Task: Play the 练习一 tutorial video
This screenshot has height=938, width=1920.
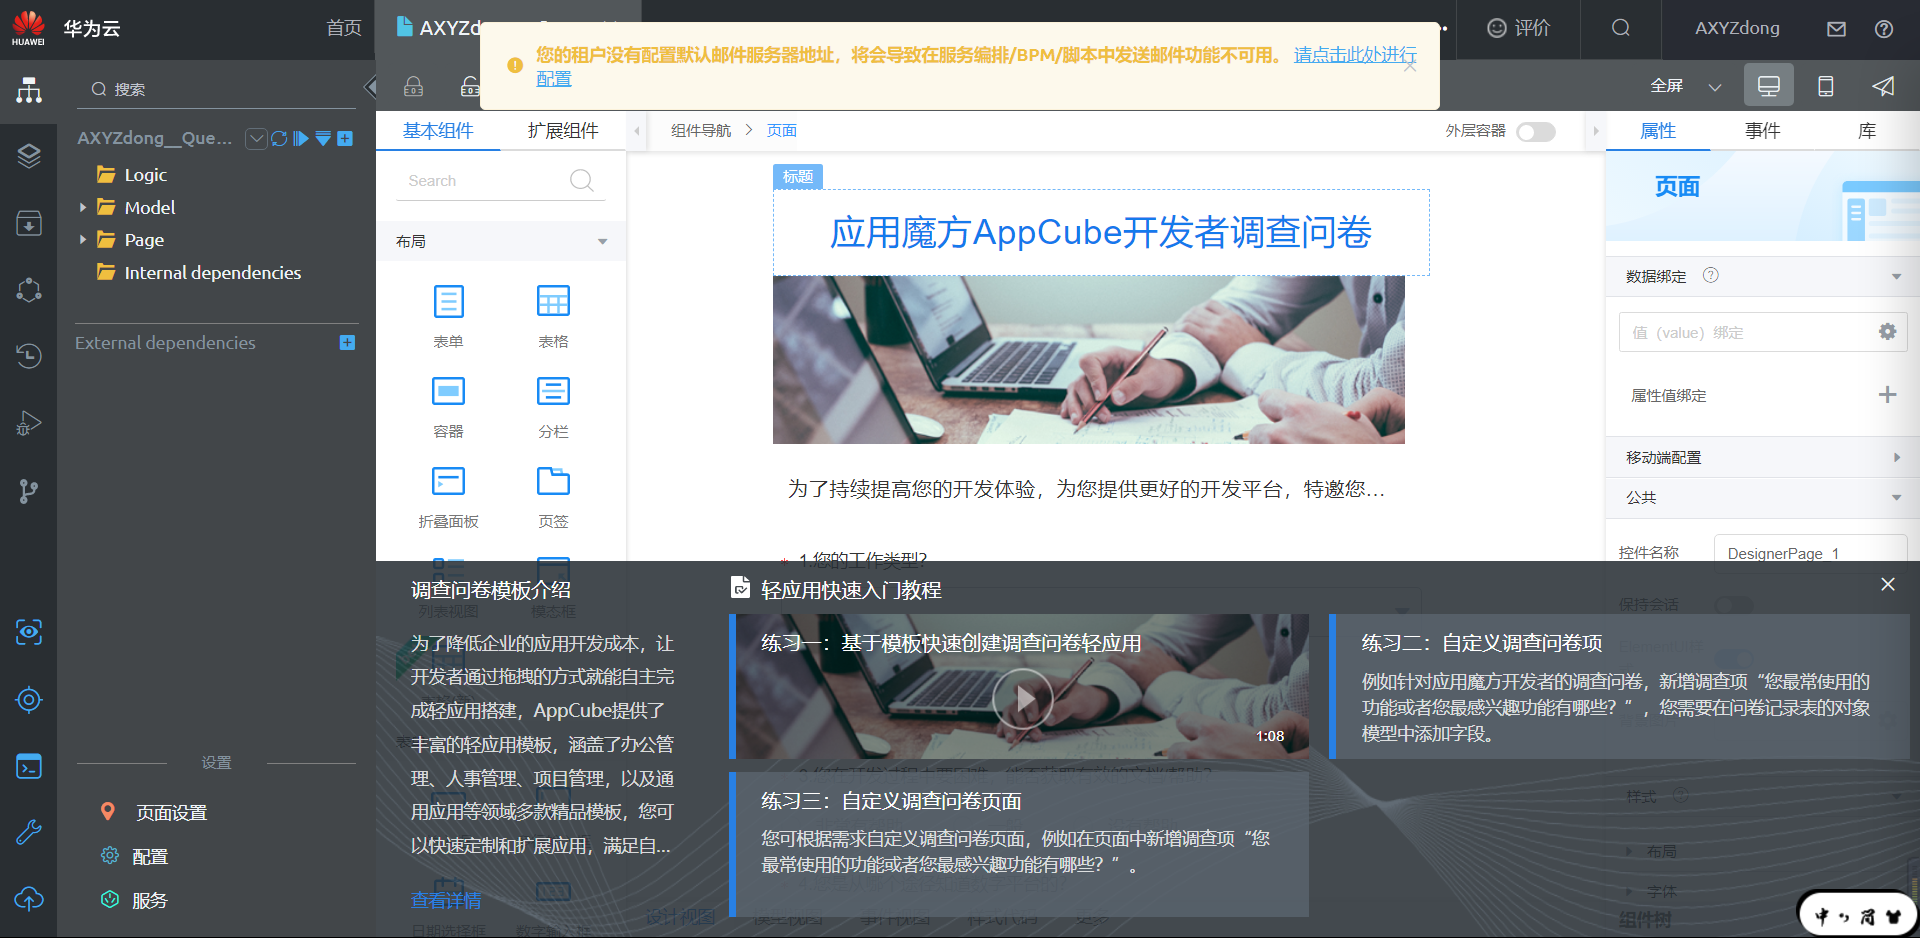Action: (1023, 698)
